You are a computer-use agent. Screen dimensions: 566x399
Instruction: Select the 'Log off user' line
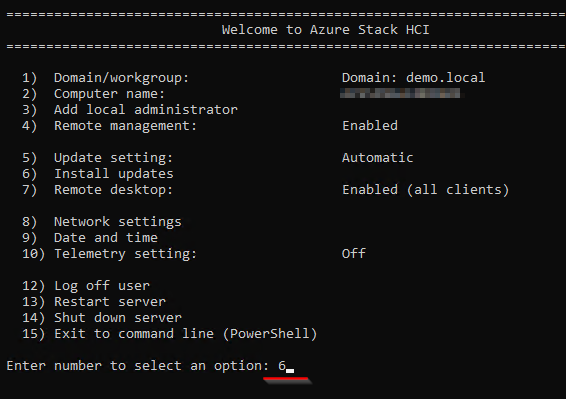[86, 286]
